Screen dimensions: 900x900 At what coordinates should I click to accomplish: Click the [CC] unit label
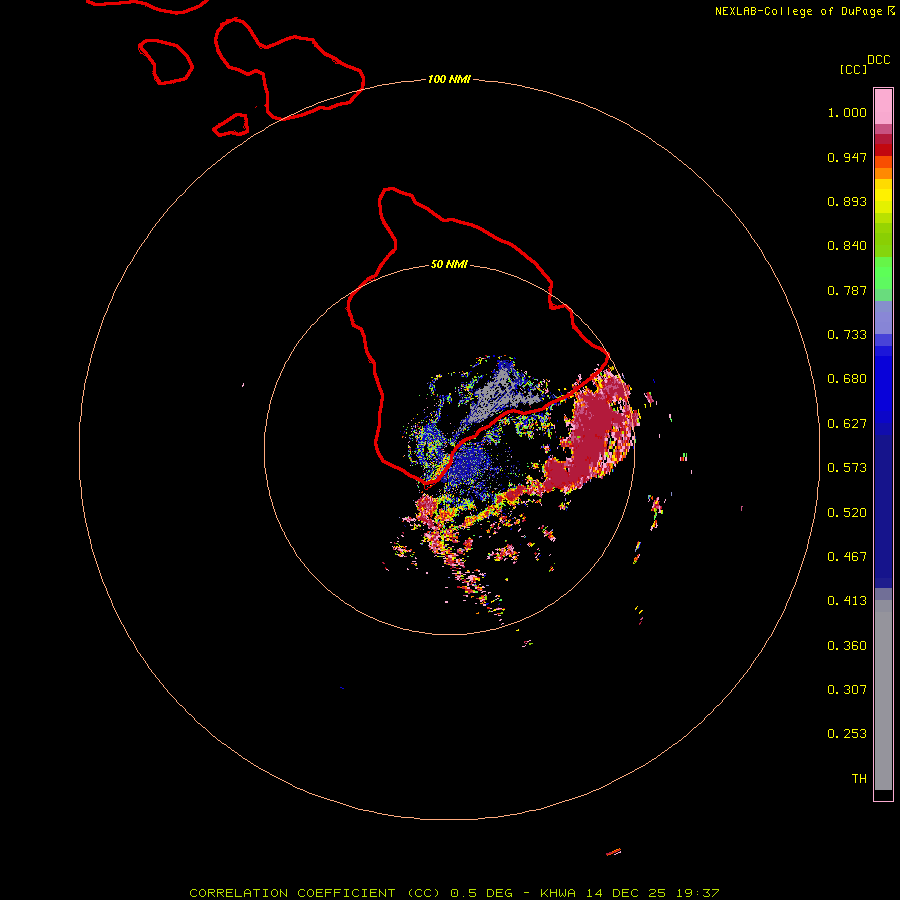854,69
